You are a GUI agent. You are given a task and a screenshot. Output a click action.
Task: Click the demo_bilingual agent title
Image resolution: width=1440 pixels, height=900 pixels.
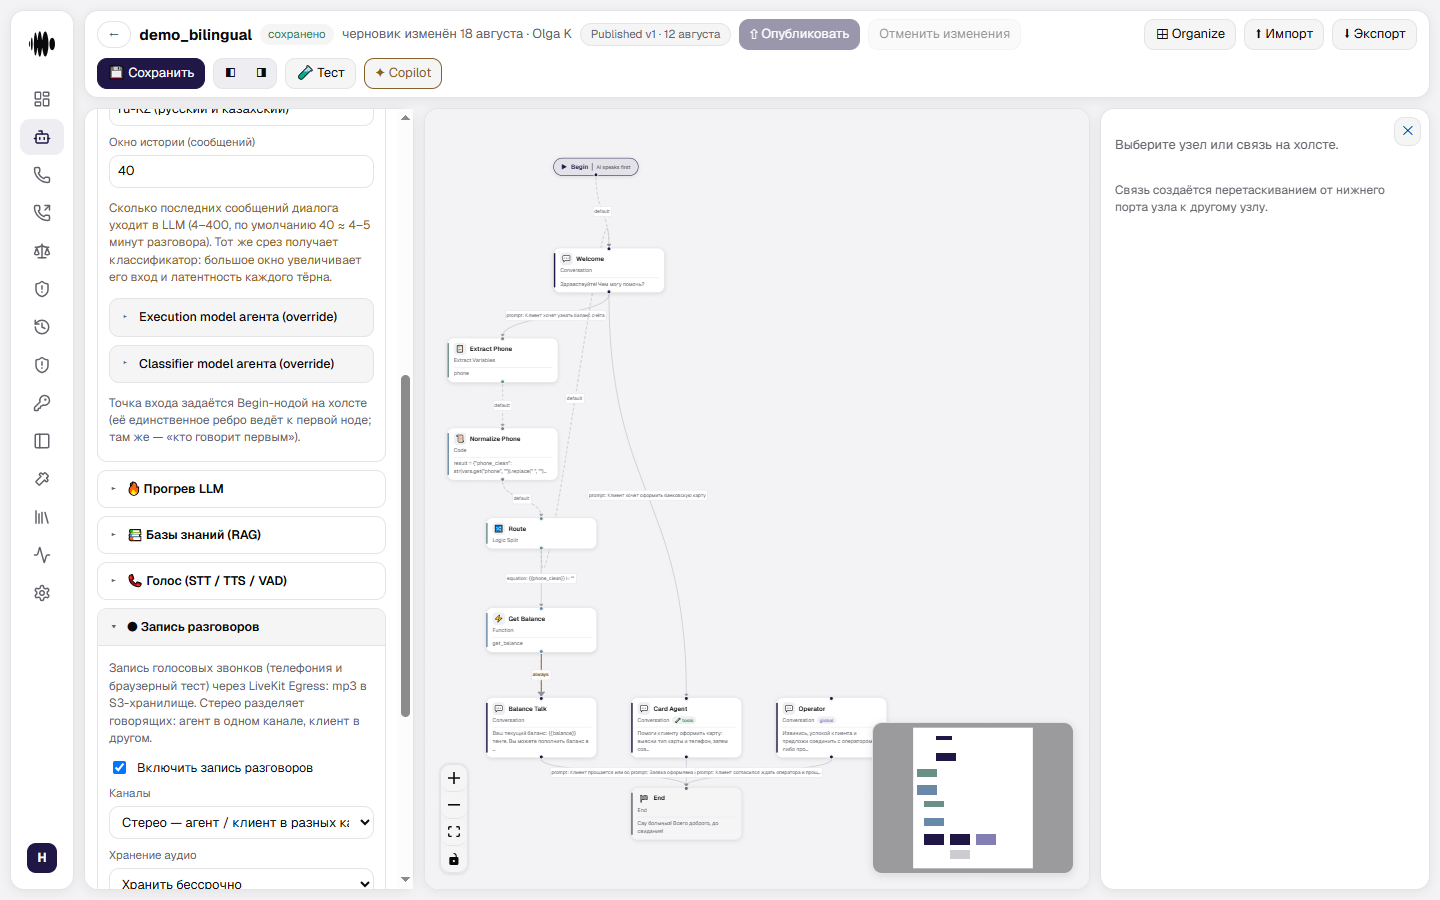tap(196, 35)
